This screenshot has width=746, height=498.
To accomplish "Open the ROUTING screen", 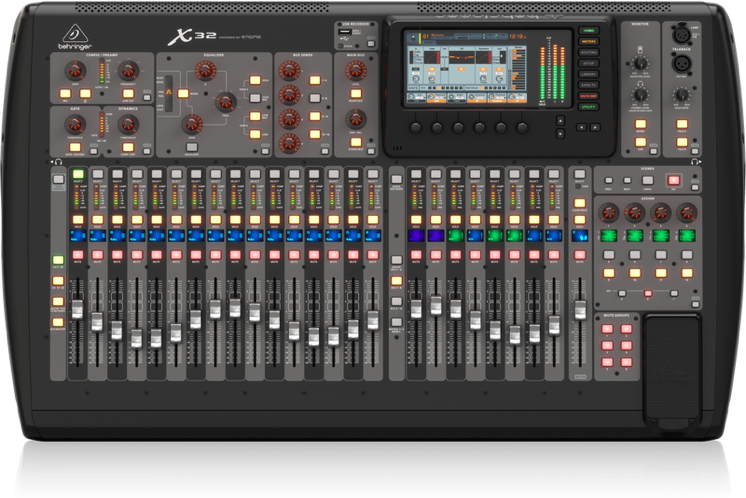I will pos(589,52).
